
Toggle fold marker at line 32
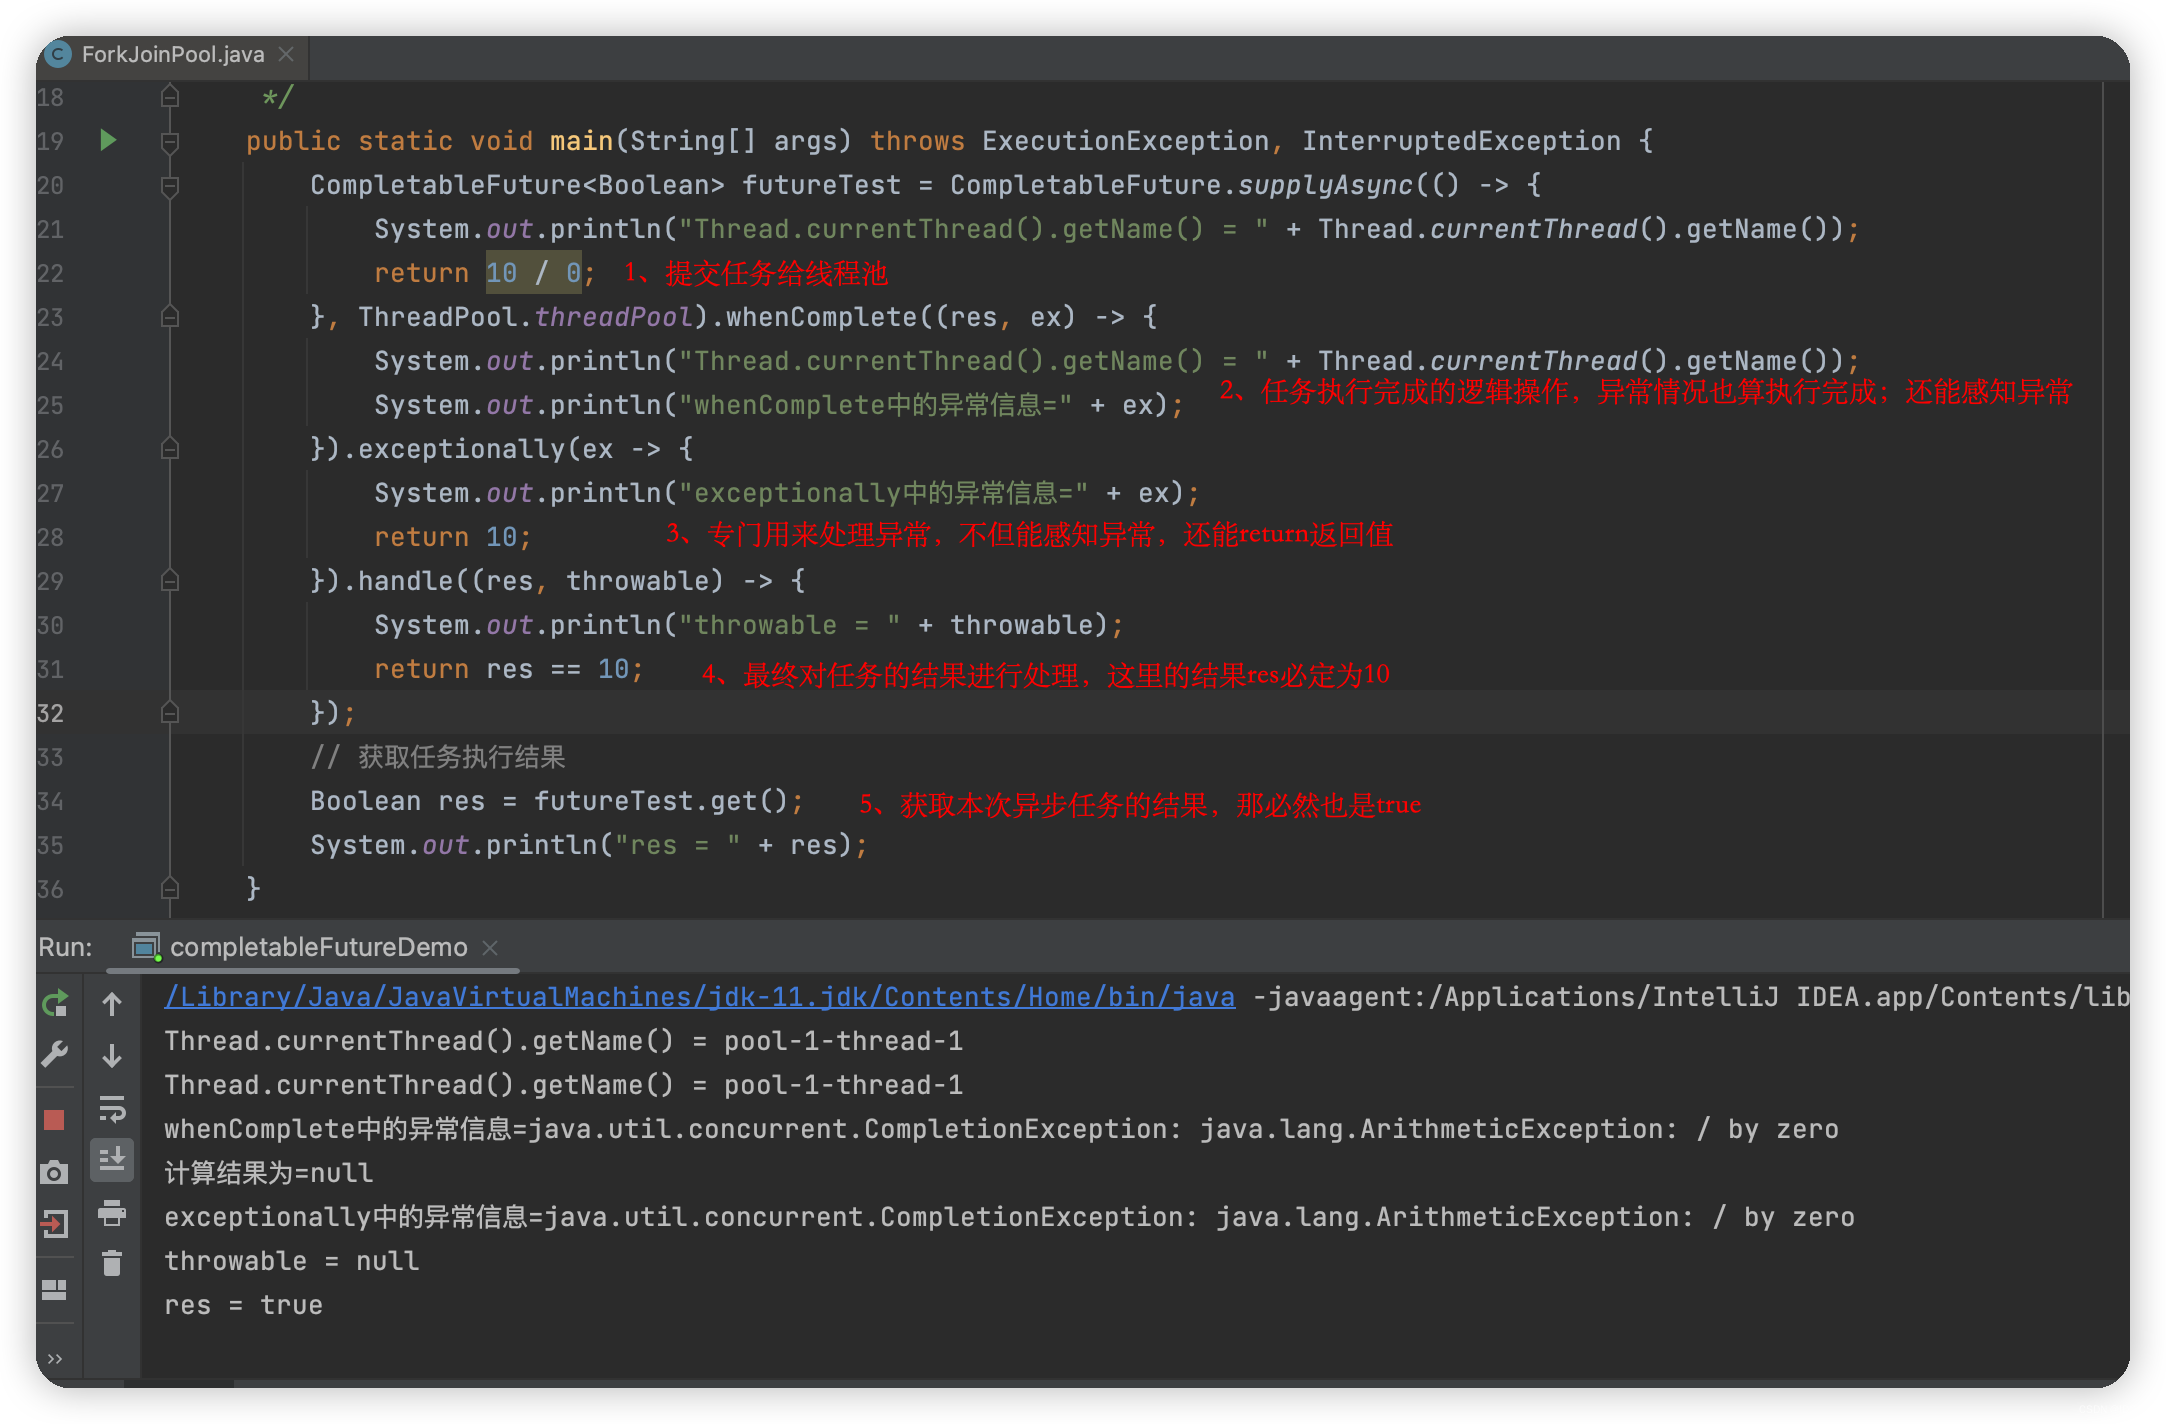click(170, 712)
